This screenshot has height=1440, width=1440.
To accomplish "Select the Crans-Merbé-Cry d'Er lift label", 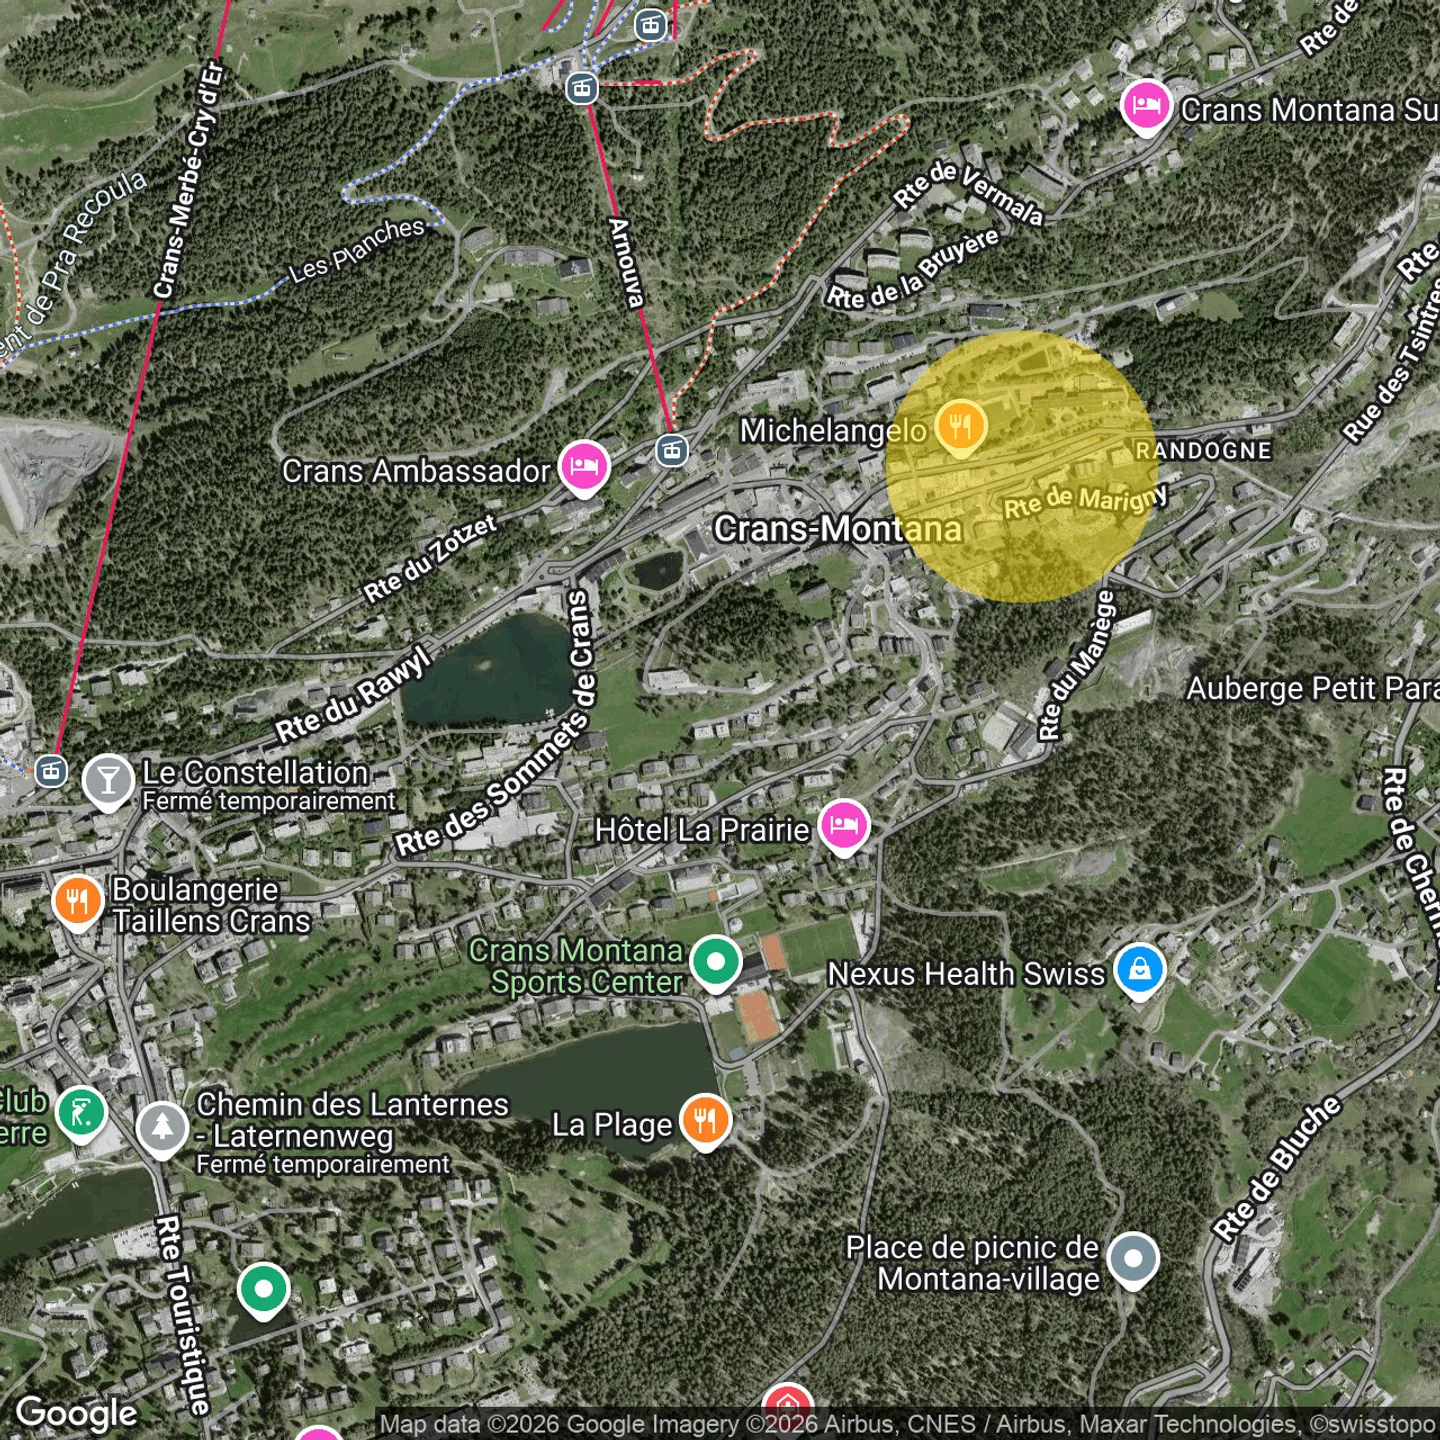I will click(189, 180).
